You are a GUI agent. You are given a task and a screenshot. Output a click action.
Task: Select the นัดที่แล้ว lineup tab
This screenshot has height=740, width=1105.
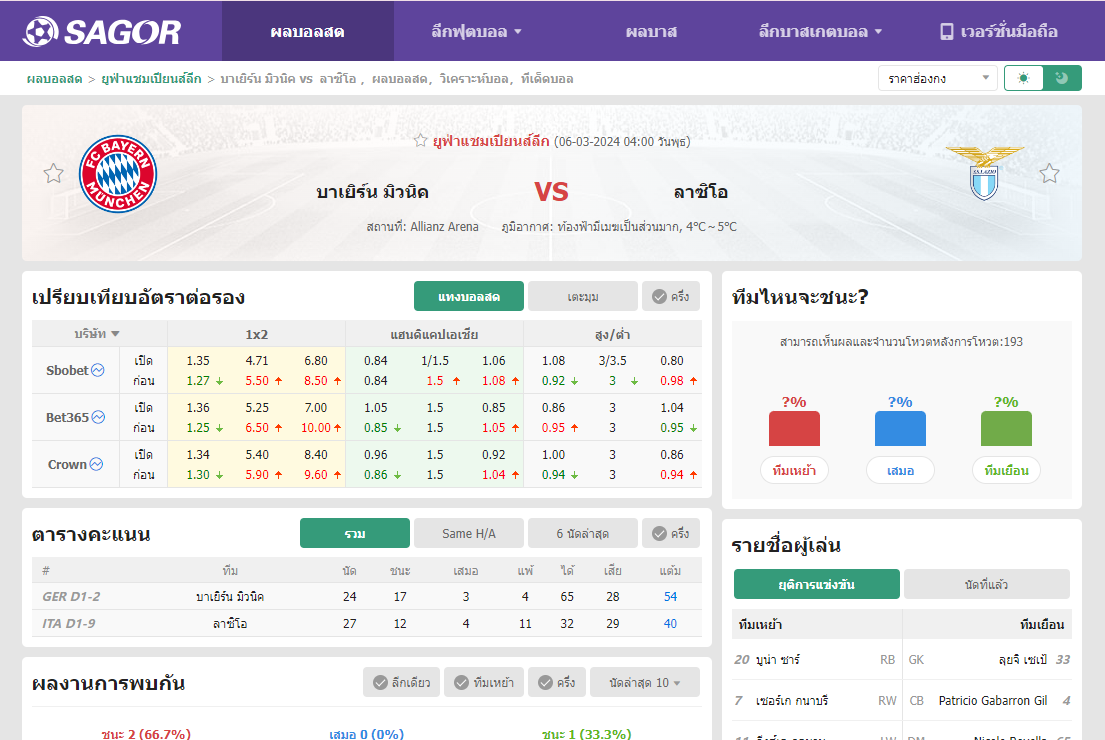click(987, 584)
